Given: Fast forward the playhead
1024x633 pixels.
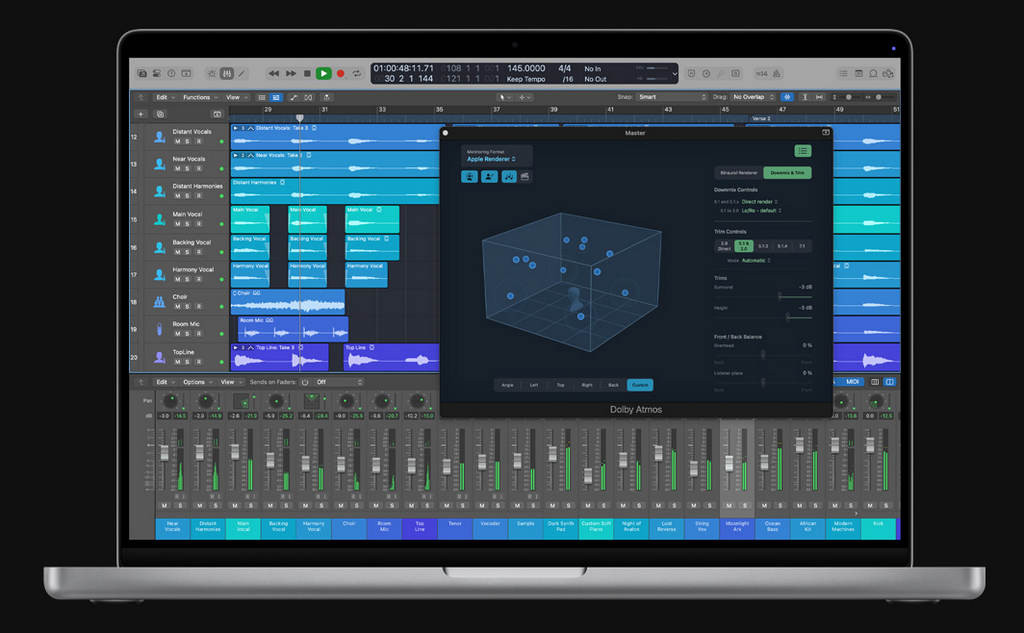Looking at the screenshot, I should (x=291, y=74).
